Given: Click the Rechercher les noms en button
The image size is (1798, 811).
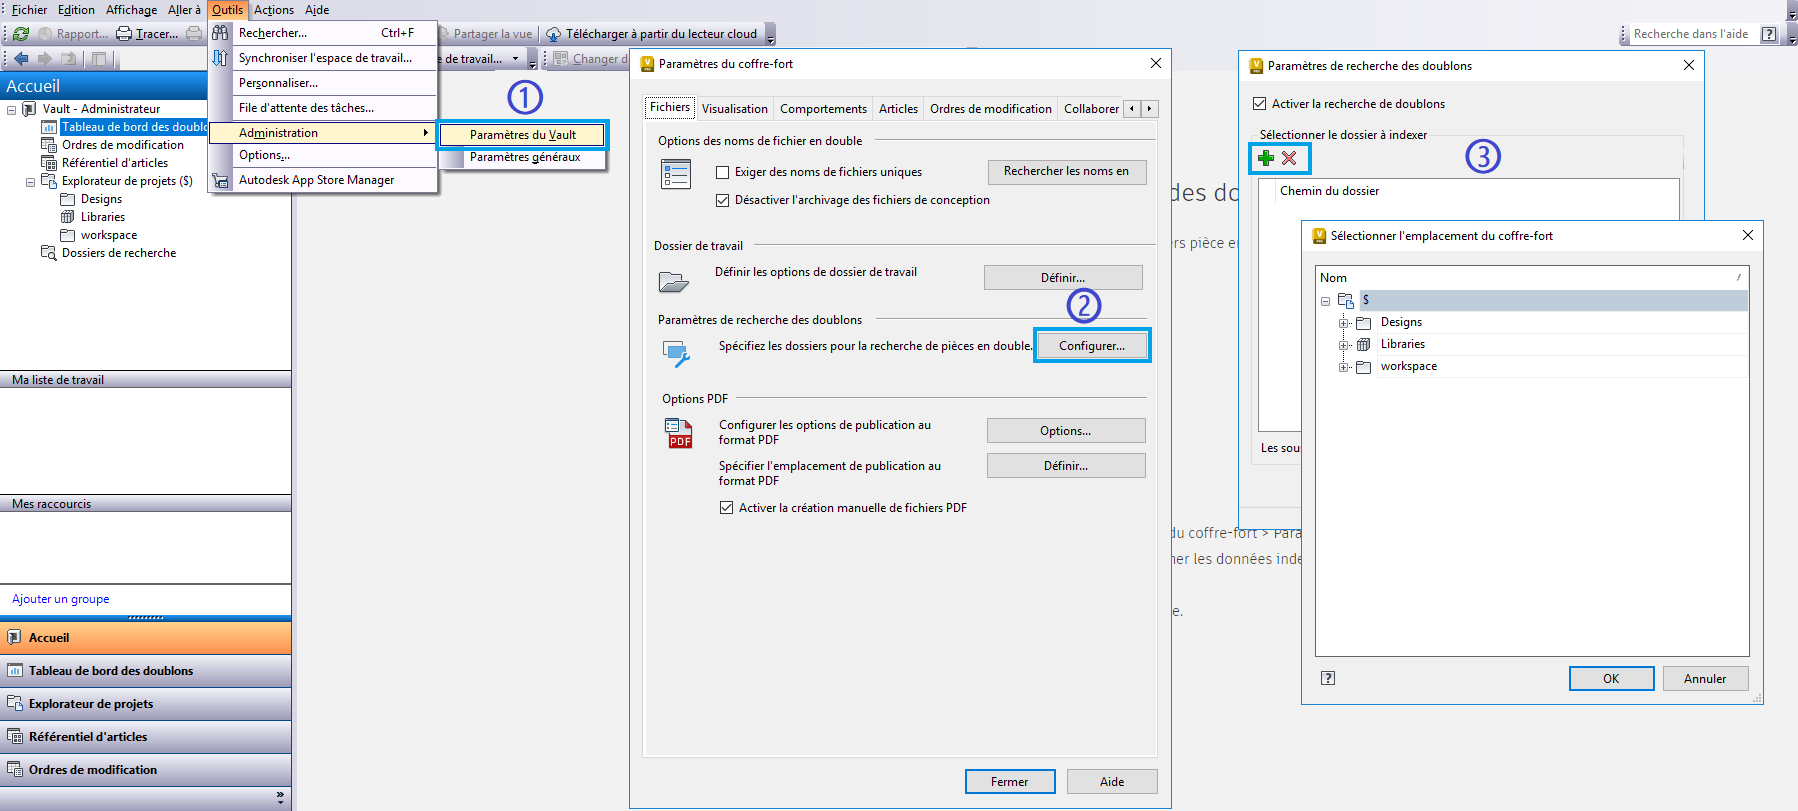Looking at the screenshot, I should tap(1067, 172).
